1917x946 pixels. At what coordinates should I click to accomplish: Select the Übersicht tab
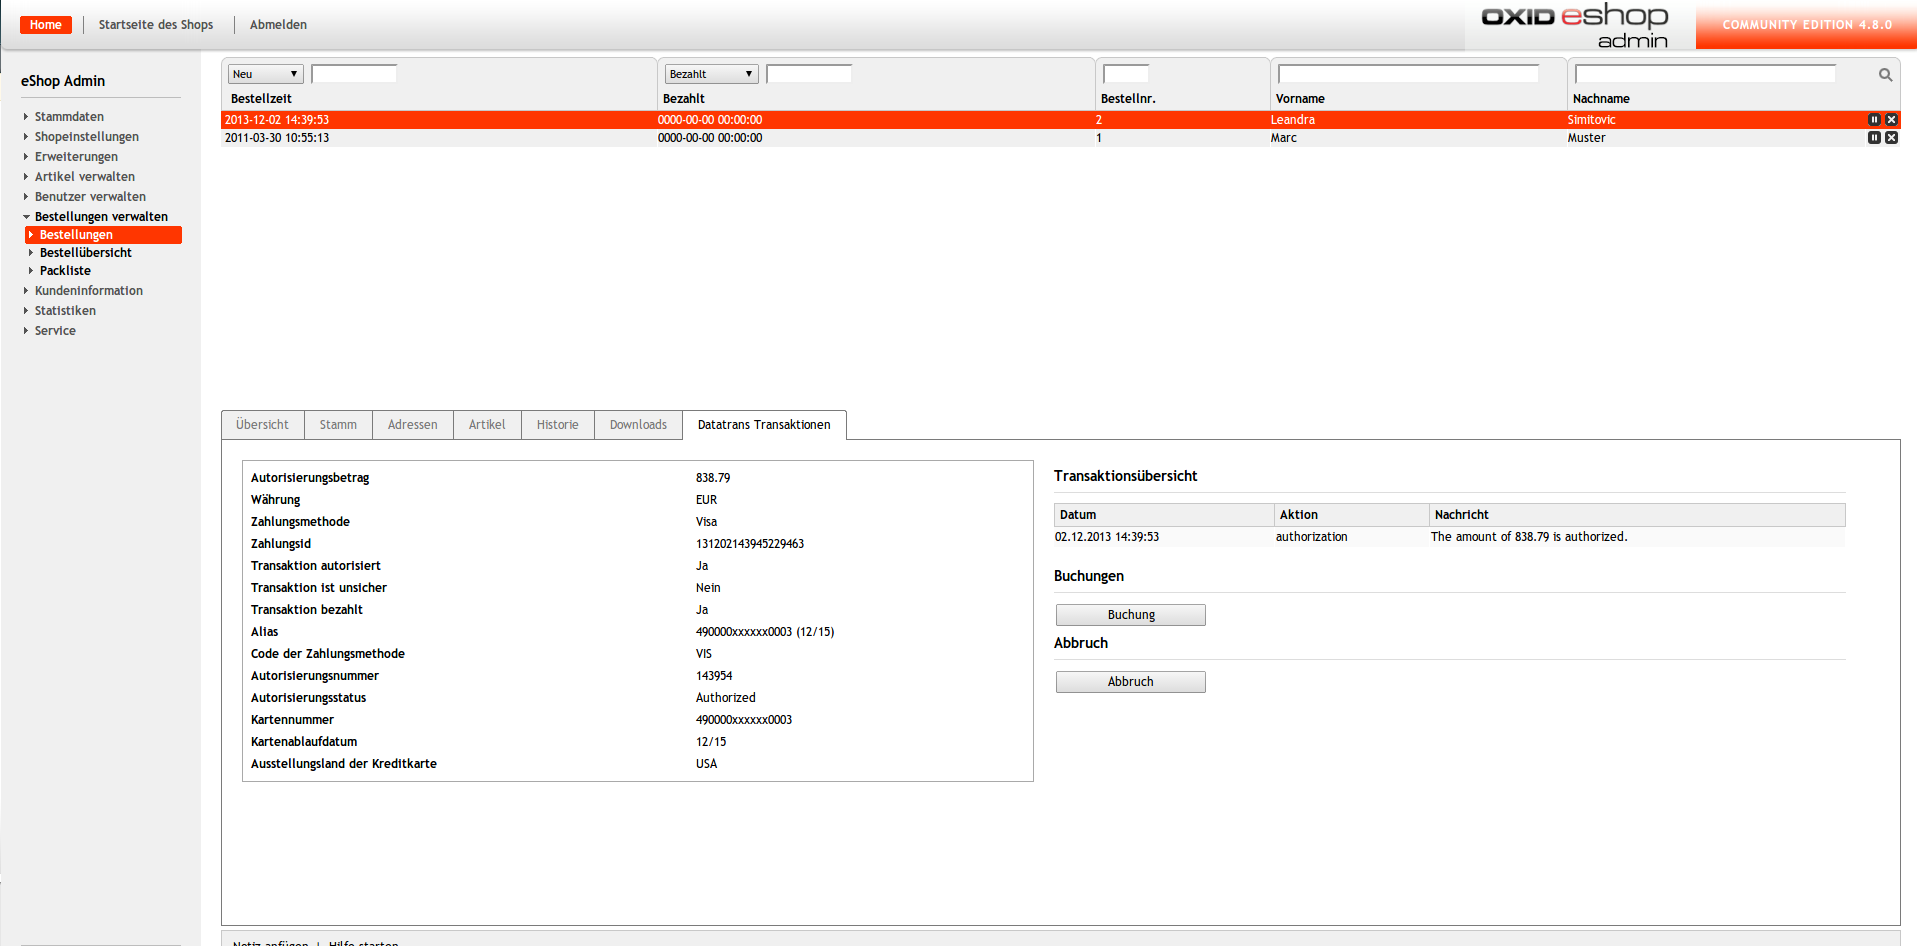click(x=262, y=425)
